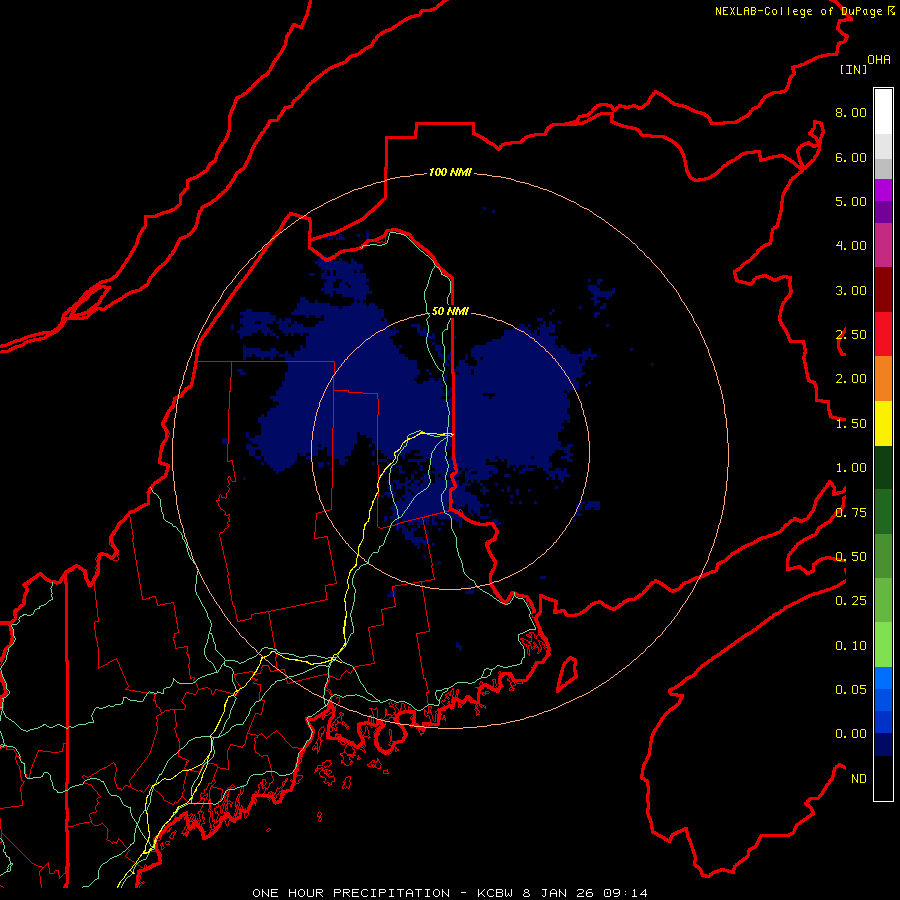Click the 6.00 legend value
The image size is (900, 900).
[851, 157]
